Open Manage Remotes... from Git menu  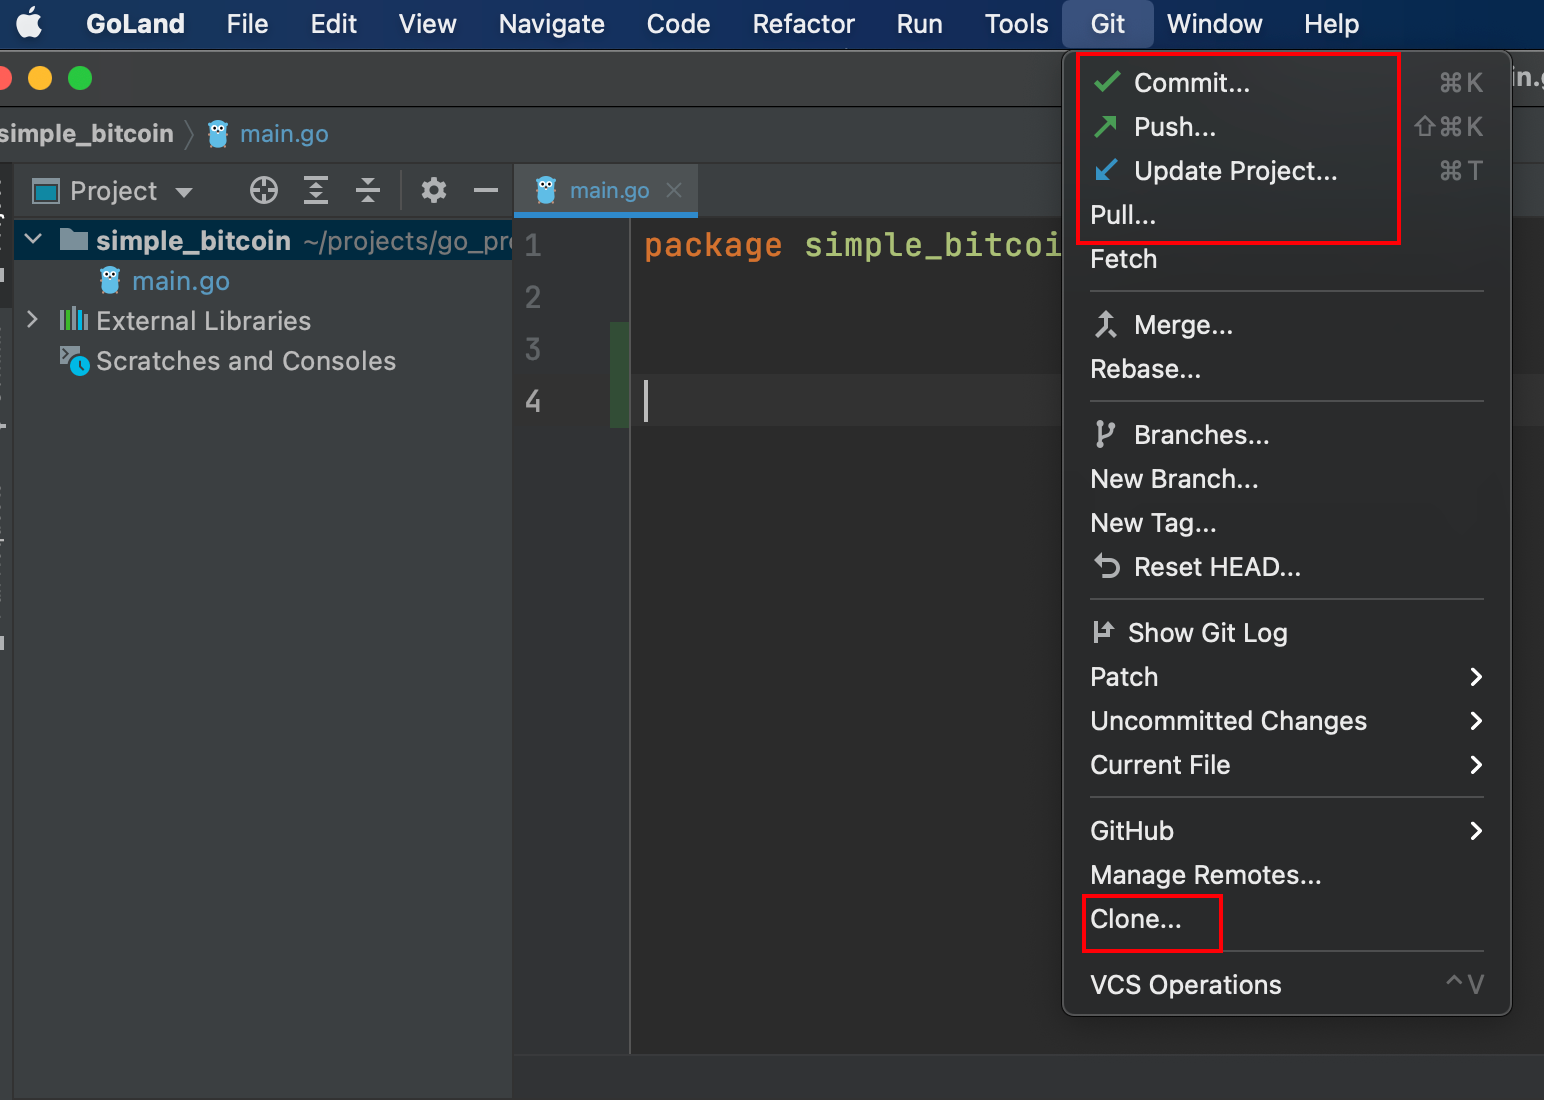pyautogui.click(x=1286, y=875)
